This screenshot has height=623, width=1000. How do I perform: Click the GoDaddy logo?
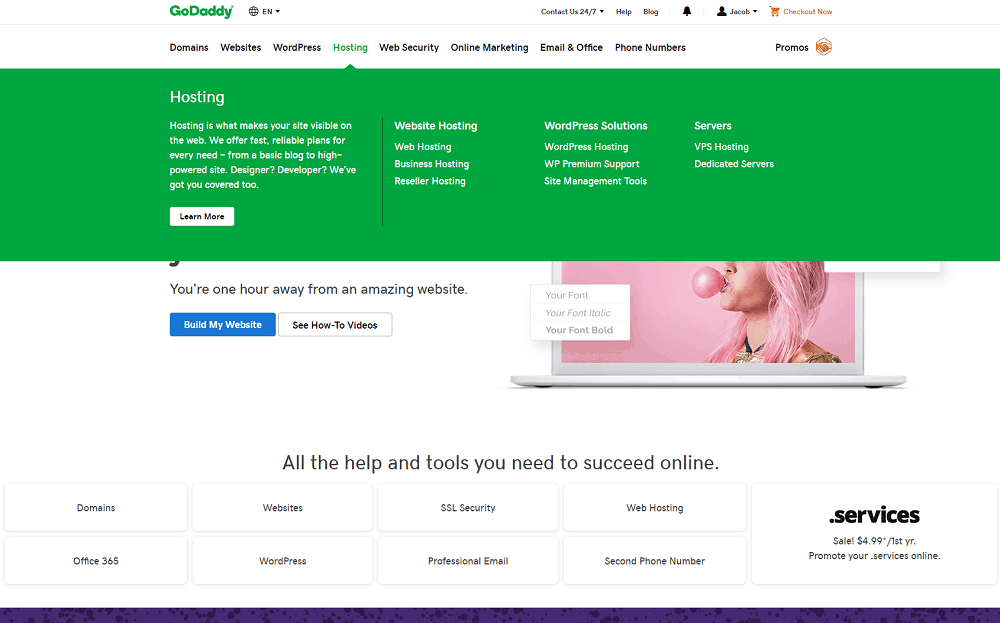[x=202, y=11]
